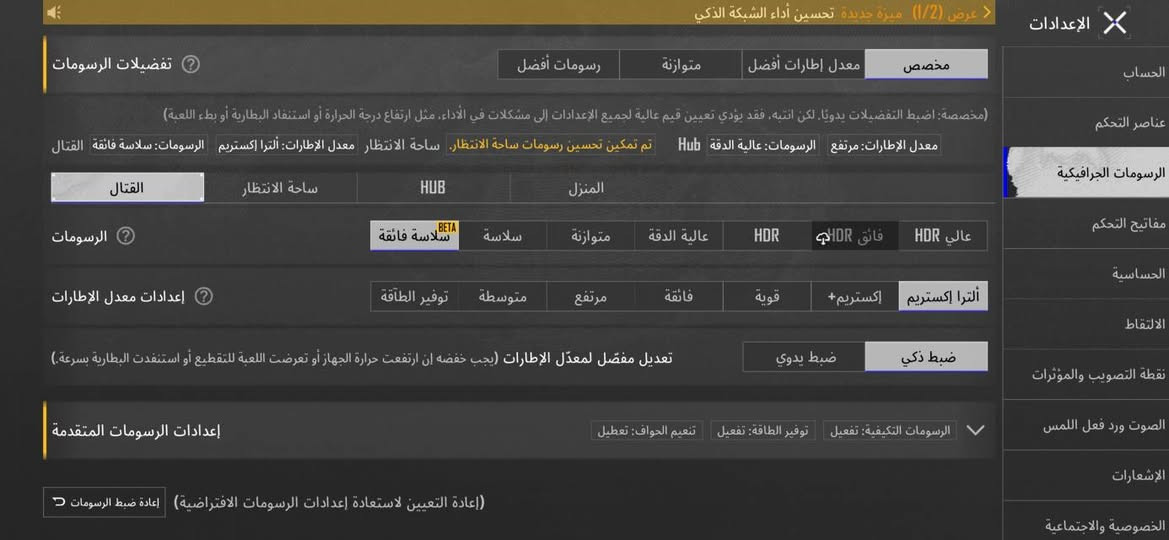1169x540 pixels.
Task: Open help icon beside إعدادات معدل الإطارات
Action: click(204, 296)
